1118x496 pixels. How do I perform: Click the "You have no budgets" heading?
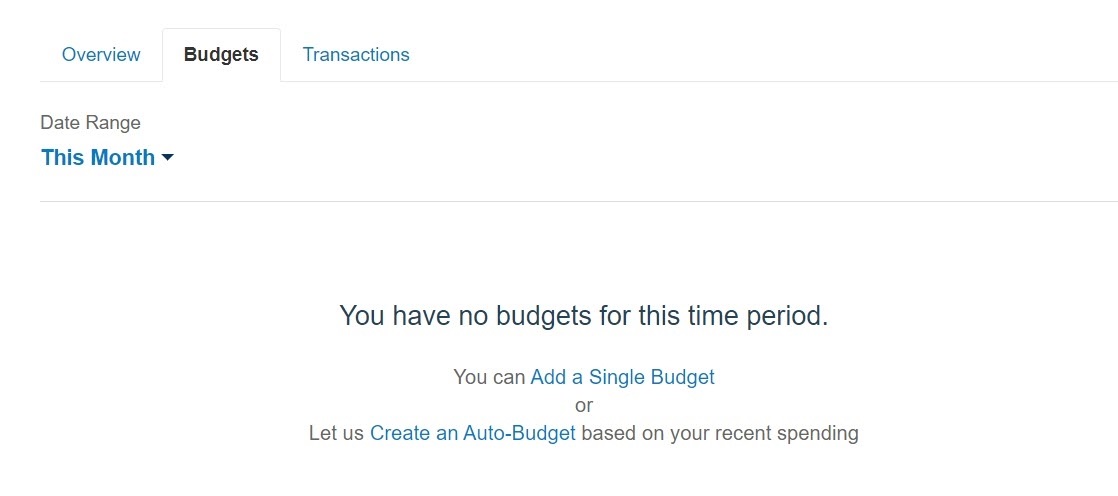click(x=584, y=316)
